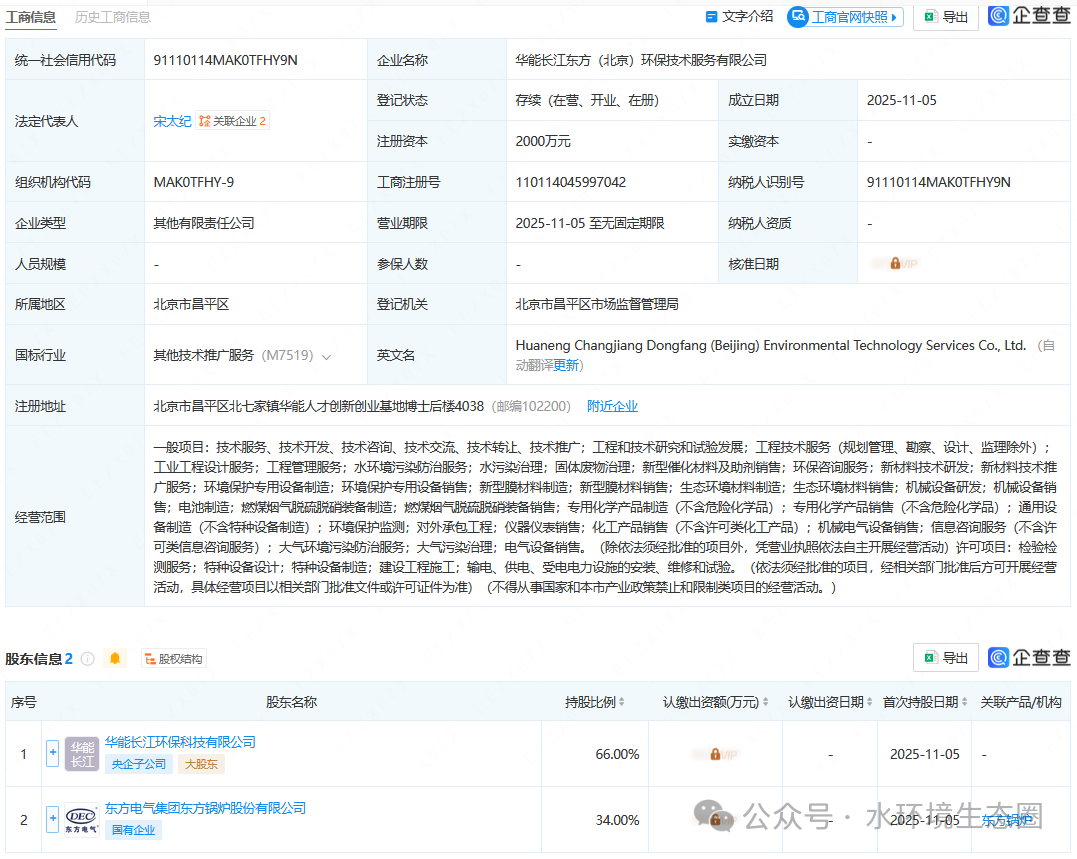Expand the 国标行业 M7519 dropdown chevron
Viewport: 1077px width, 859px height.
[x=327, y=356]
